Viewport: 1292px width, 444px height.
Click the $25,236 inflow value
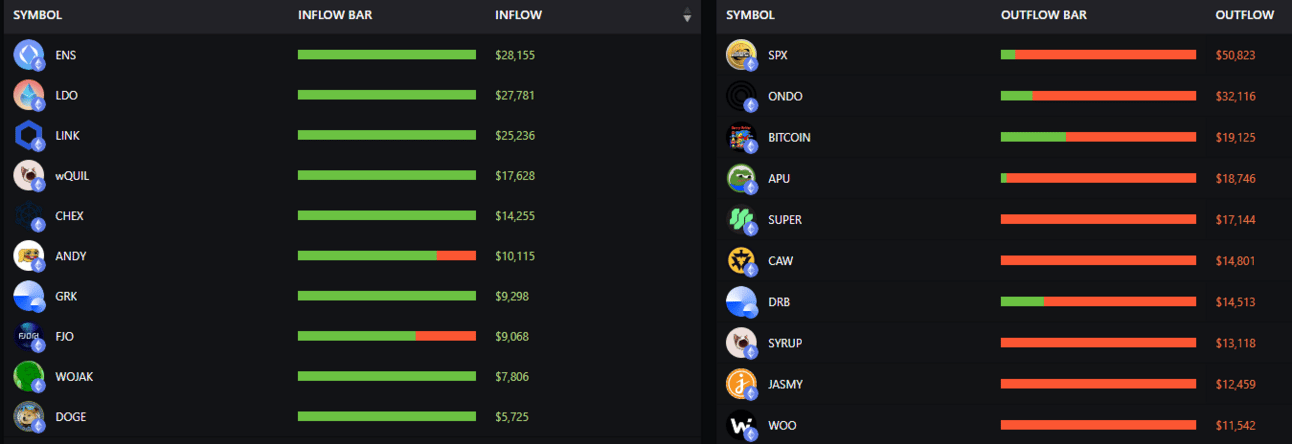515,135
